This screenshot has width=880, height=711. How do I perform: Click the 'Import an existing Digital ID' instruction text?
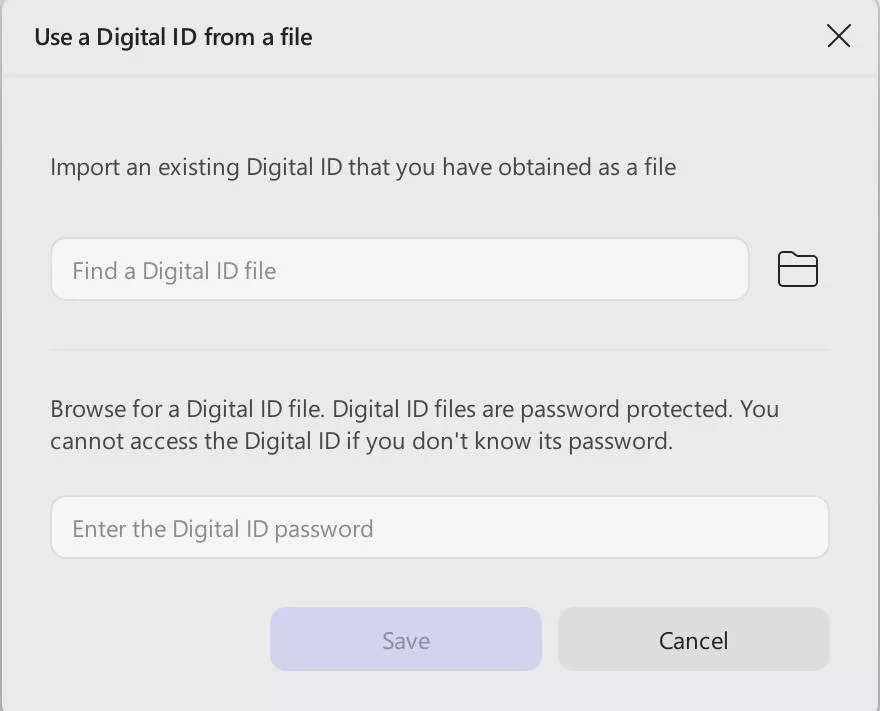[363, 167]
